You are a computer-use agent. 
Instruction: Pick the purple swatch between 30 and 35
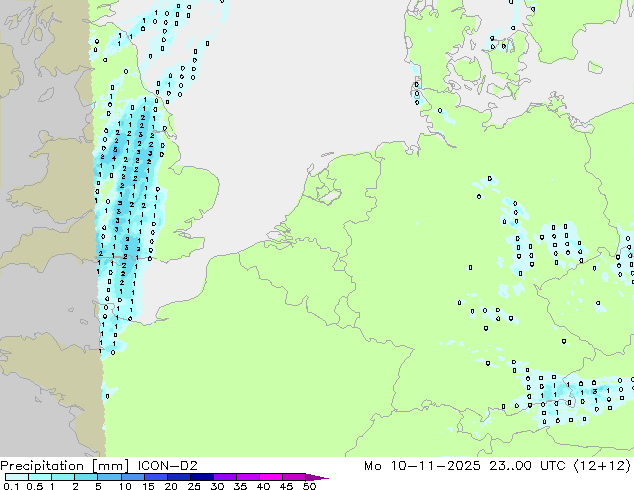point(224,477)
